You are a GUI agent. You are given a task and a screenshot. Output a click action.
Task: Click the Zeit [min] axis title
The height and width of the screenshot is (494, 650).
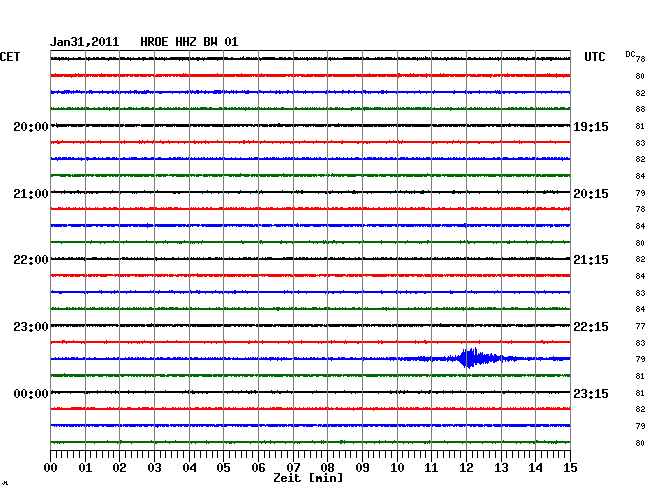click(308, 478)
